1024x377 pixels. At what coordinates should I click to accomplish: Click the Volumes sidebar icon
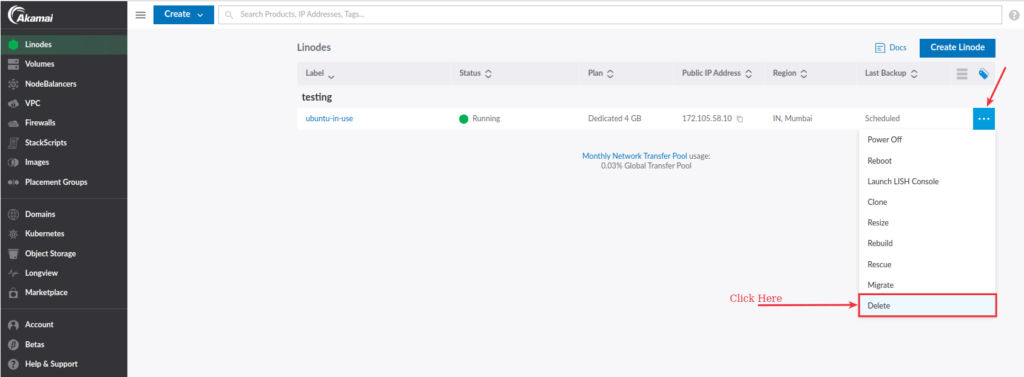click(x=13, y=64)
